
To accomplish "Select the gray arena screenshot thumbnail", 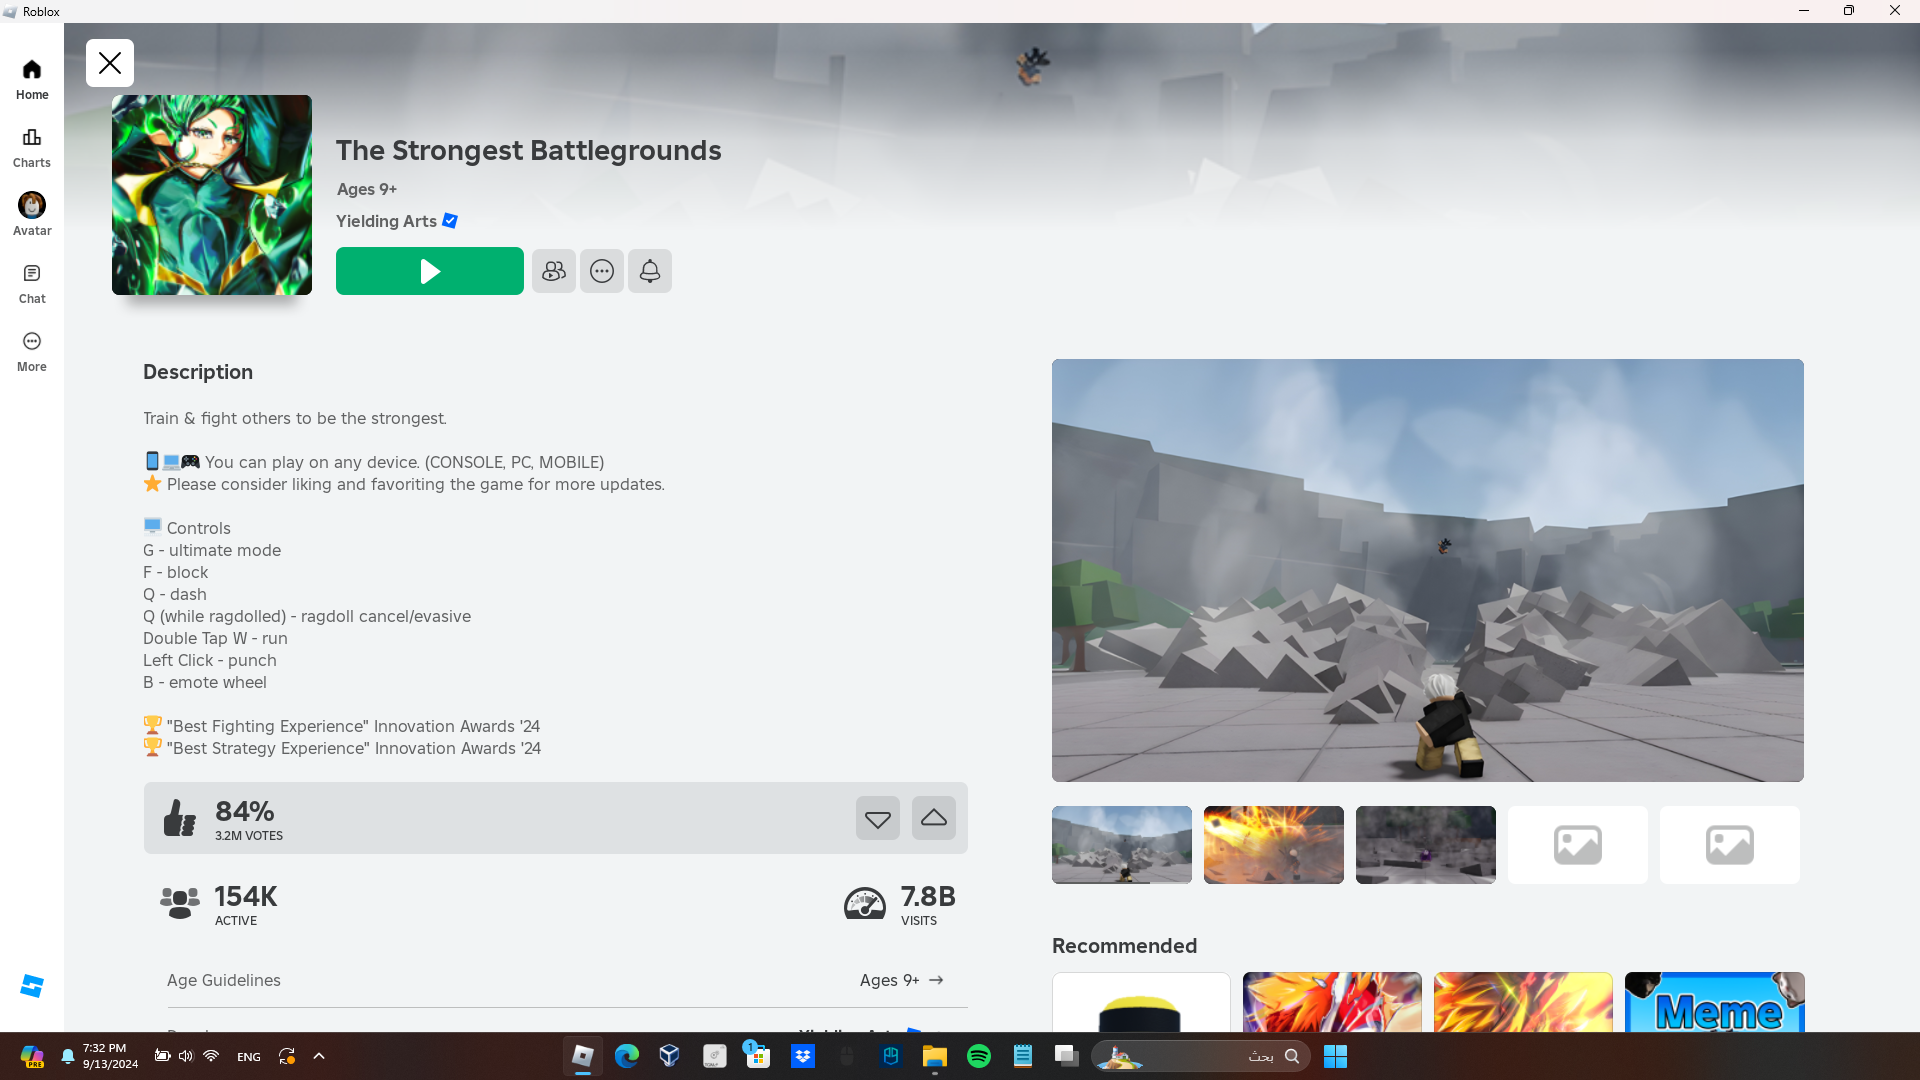I will 1122,845.
